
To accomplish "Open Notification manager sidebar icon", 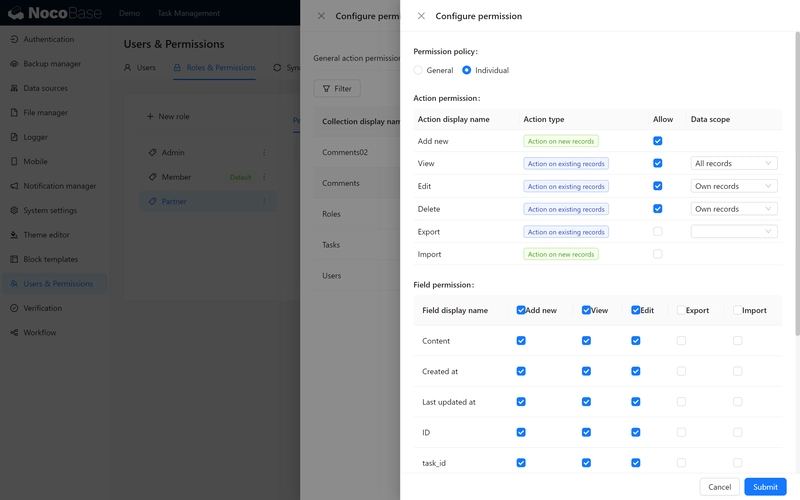I will (x=14, y=186).
